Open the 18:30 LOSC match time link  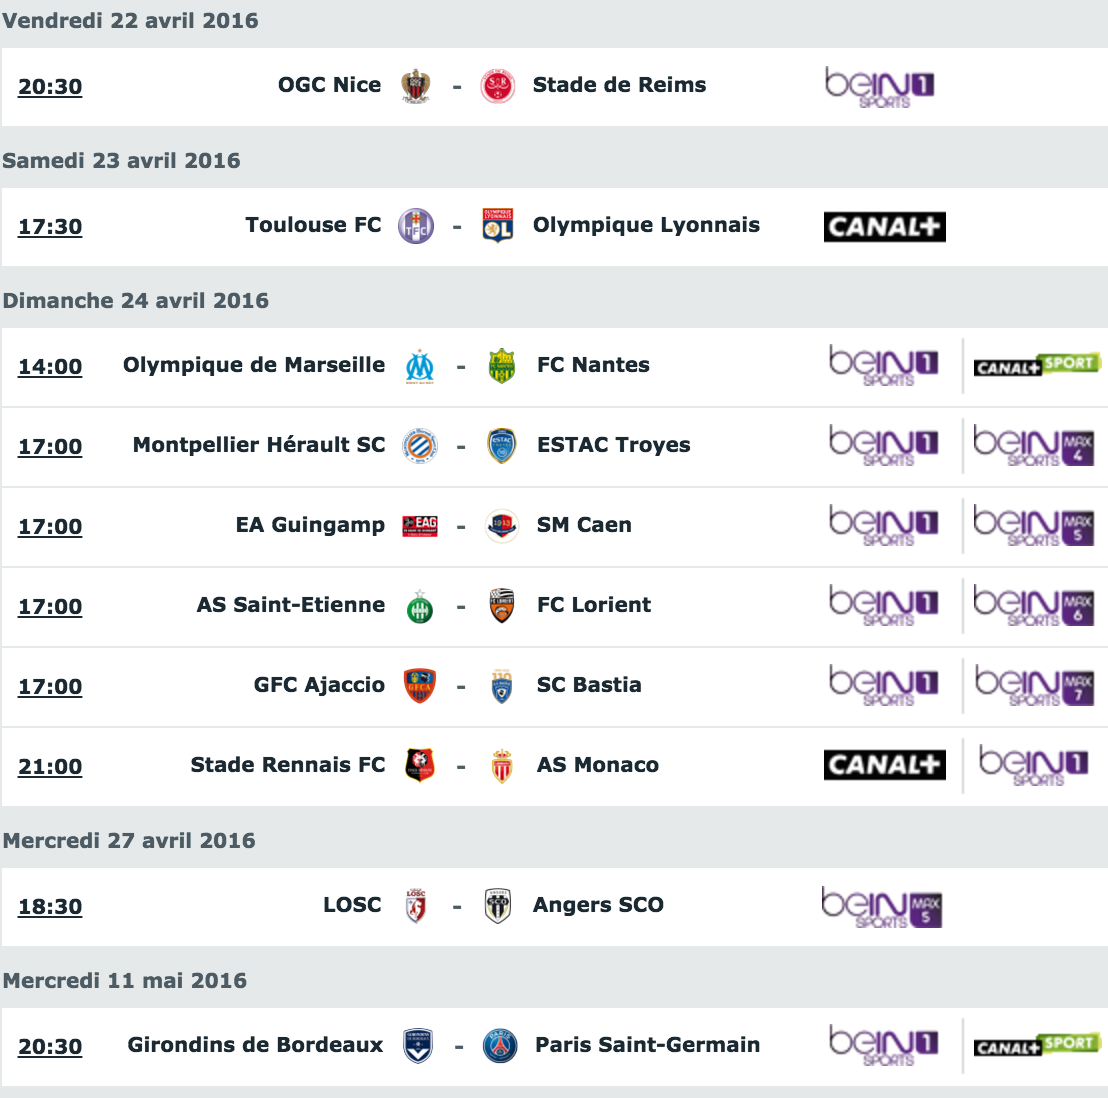[x=50, y=907]
